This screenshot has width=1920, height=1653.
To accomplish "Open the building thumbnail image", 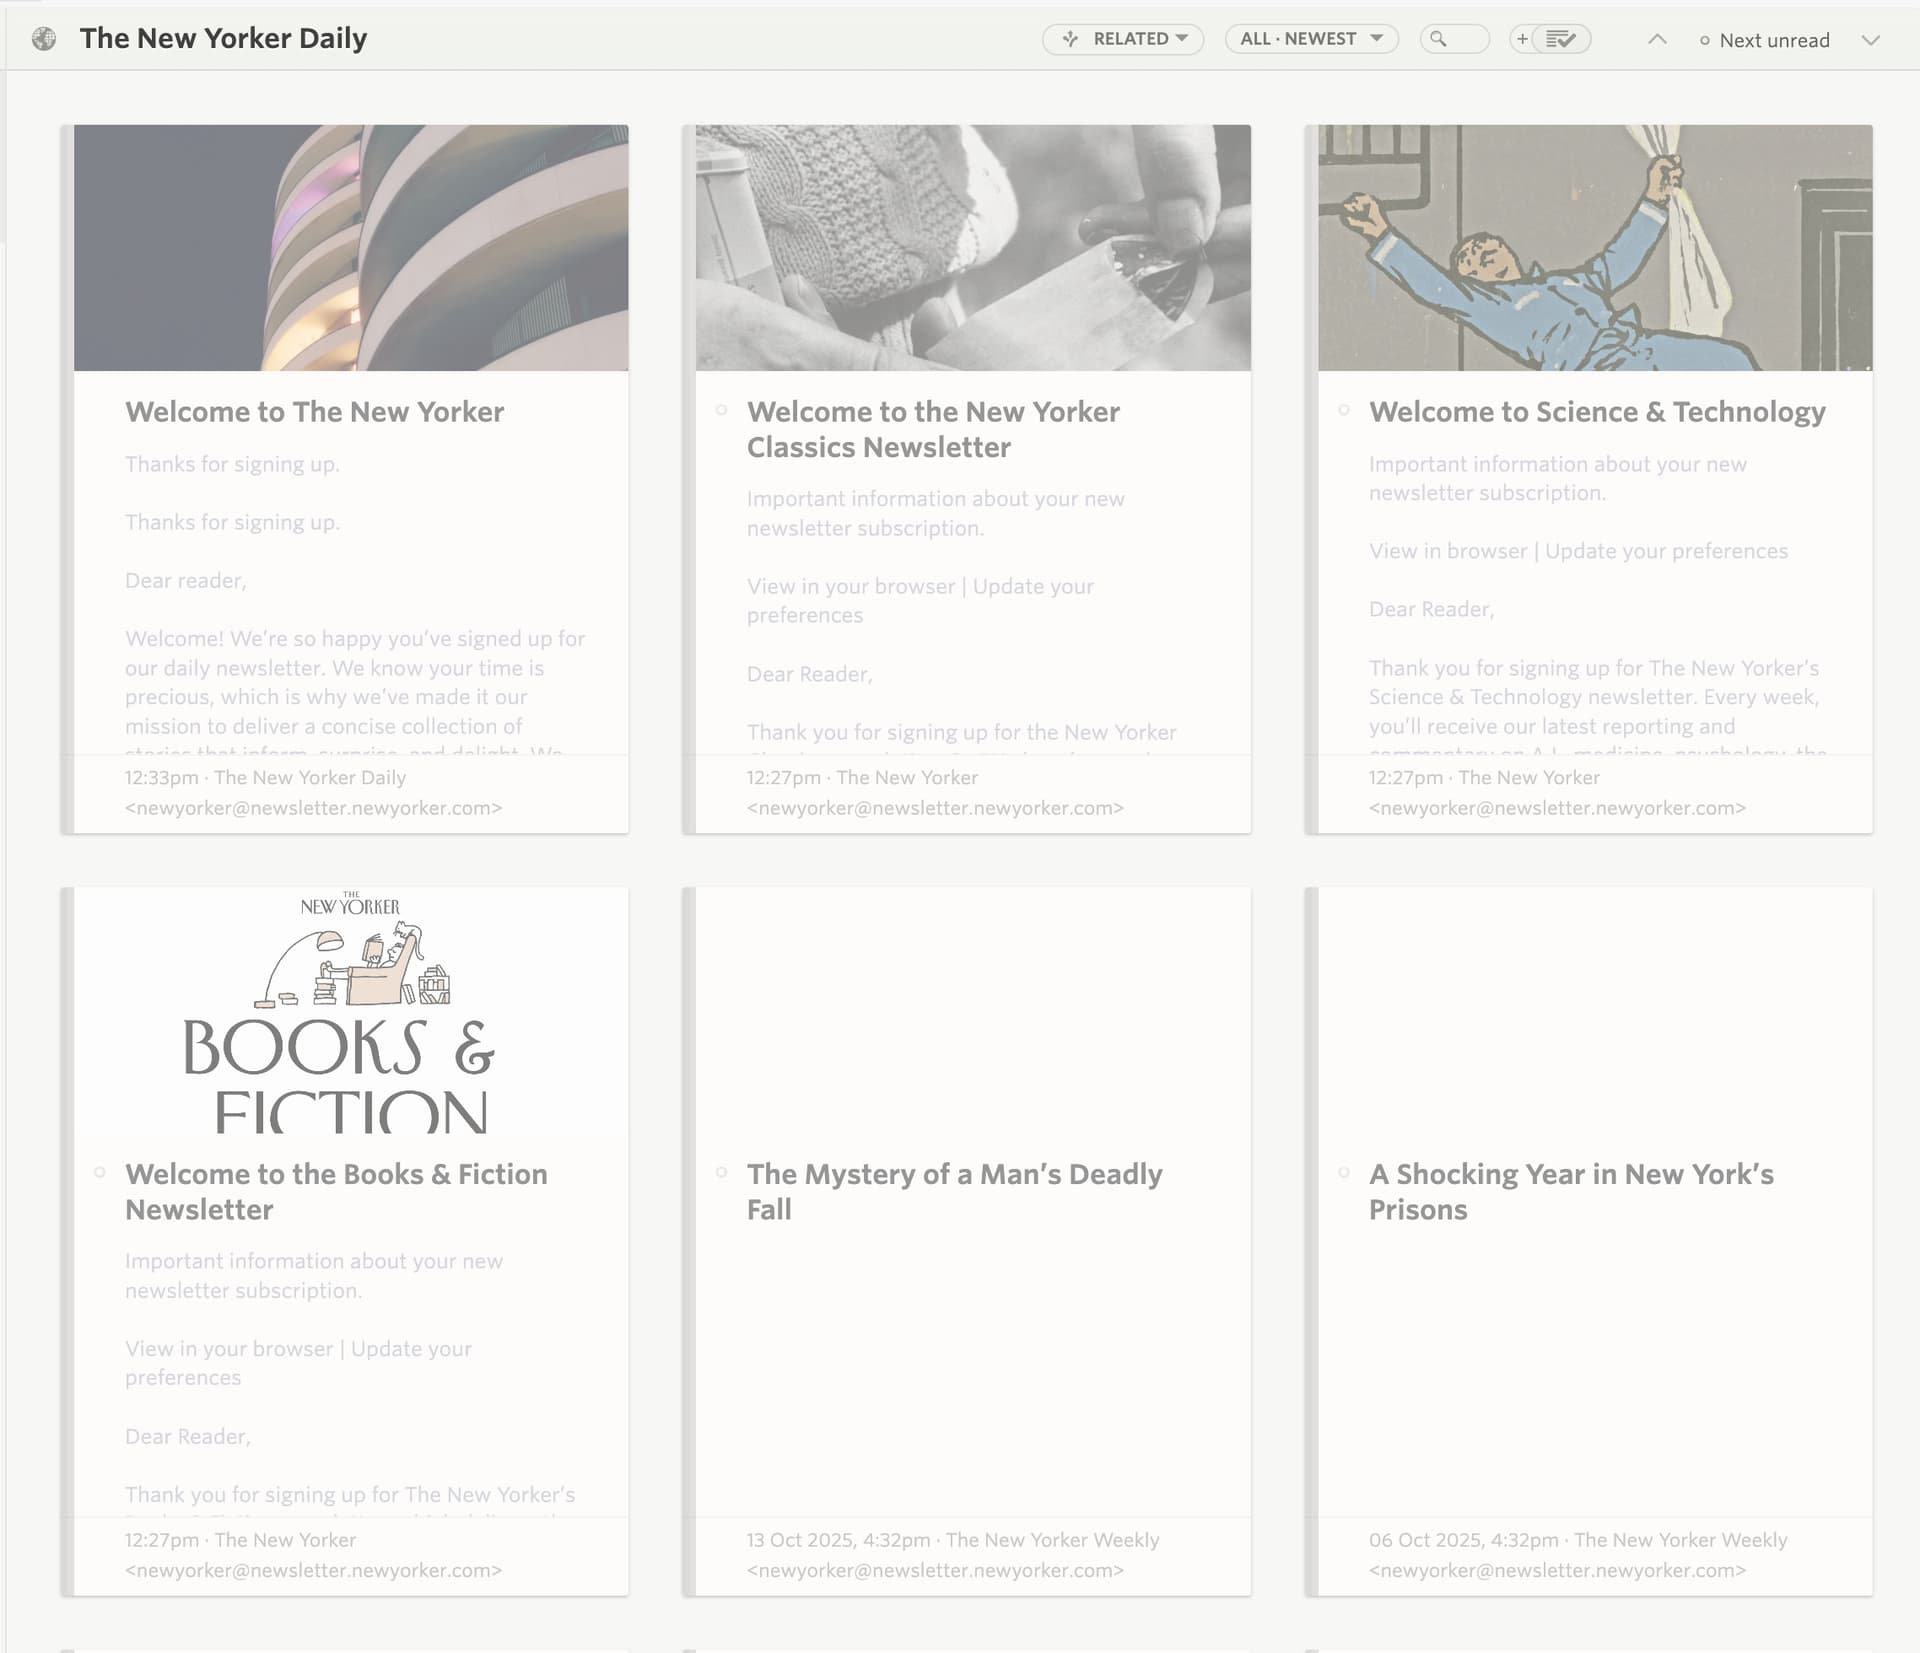I will (x=351, y=248).
